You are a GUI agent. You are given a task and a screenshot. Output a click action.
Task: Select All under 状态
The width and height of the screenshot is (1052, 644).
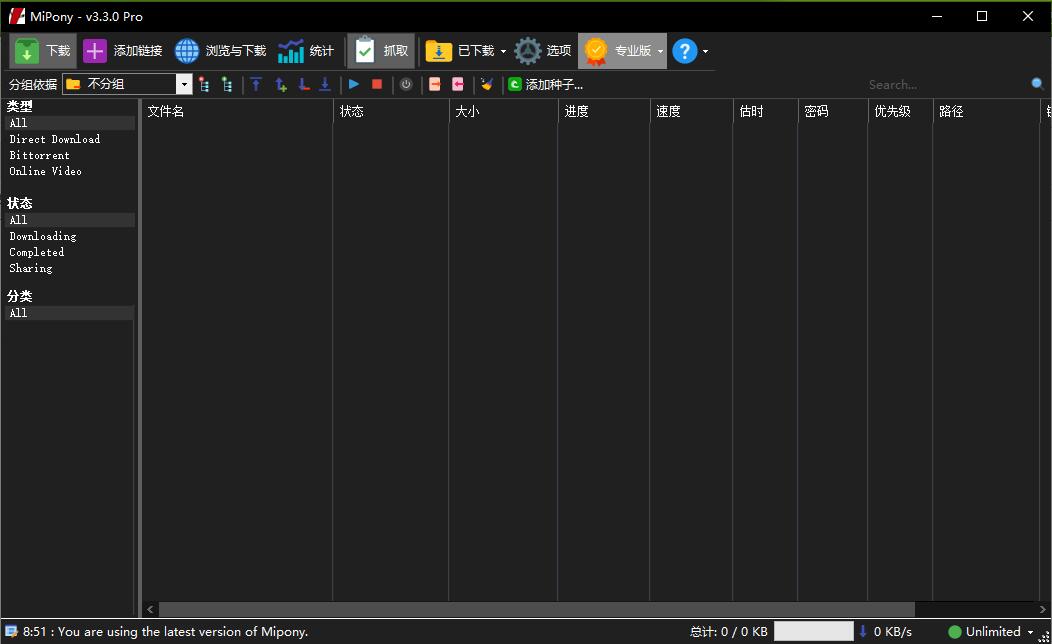(x=70, y=220)
